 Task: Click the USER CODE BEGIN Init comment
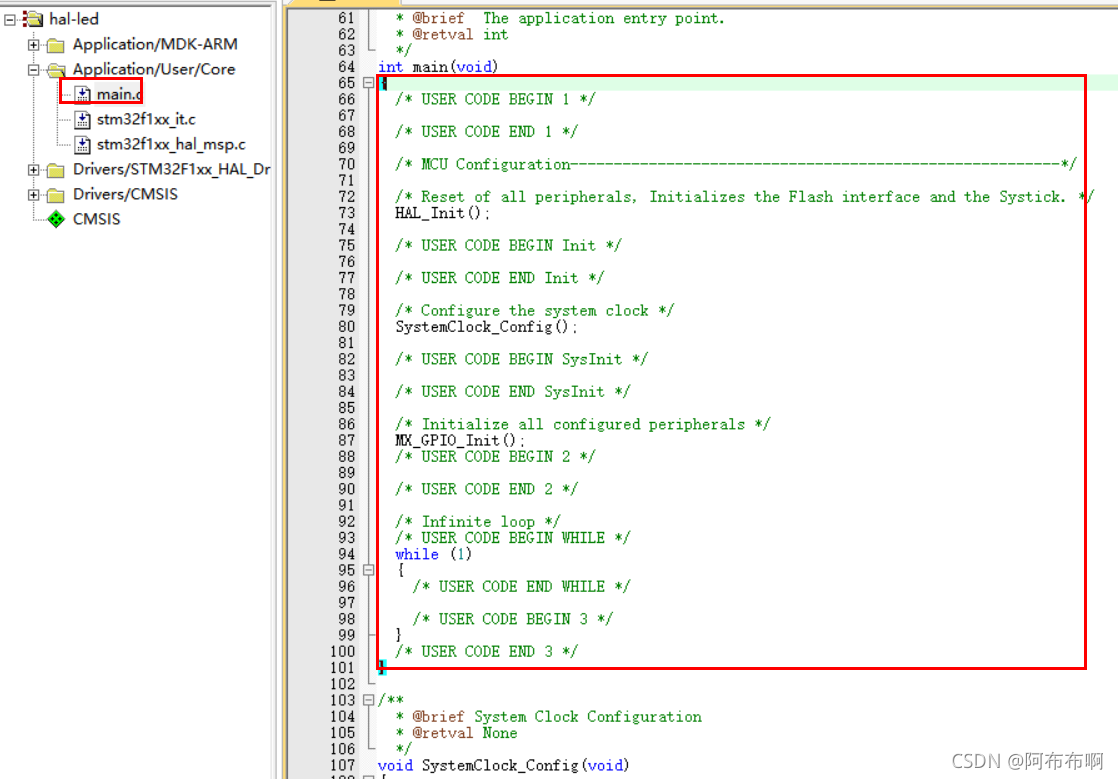click(508, 246)
